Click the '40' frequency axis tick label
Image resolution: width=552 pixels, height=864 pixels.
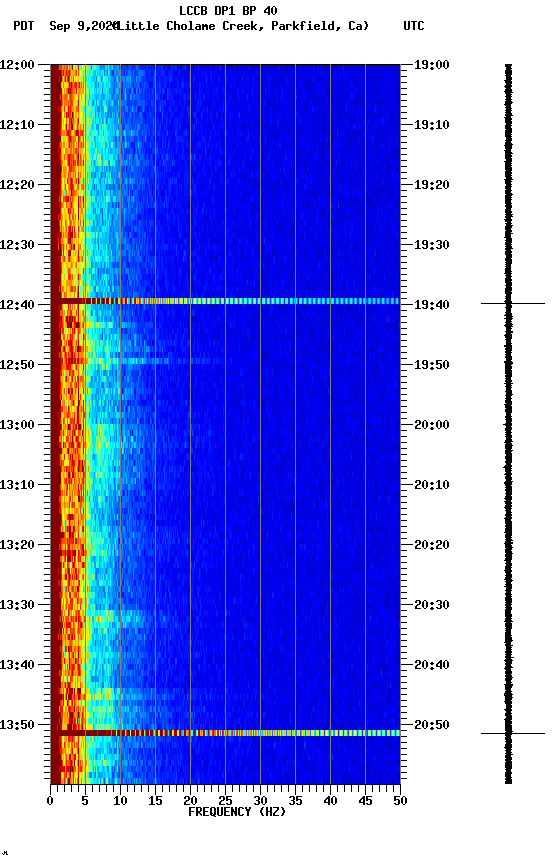[x=330, y=801]
